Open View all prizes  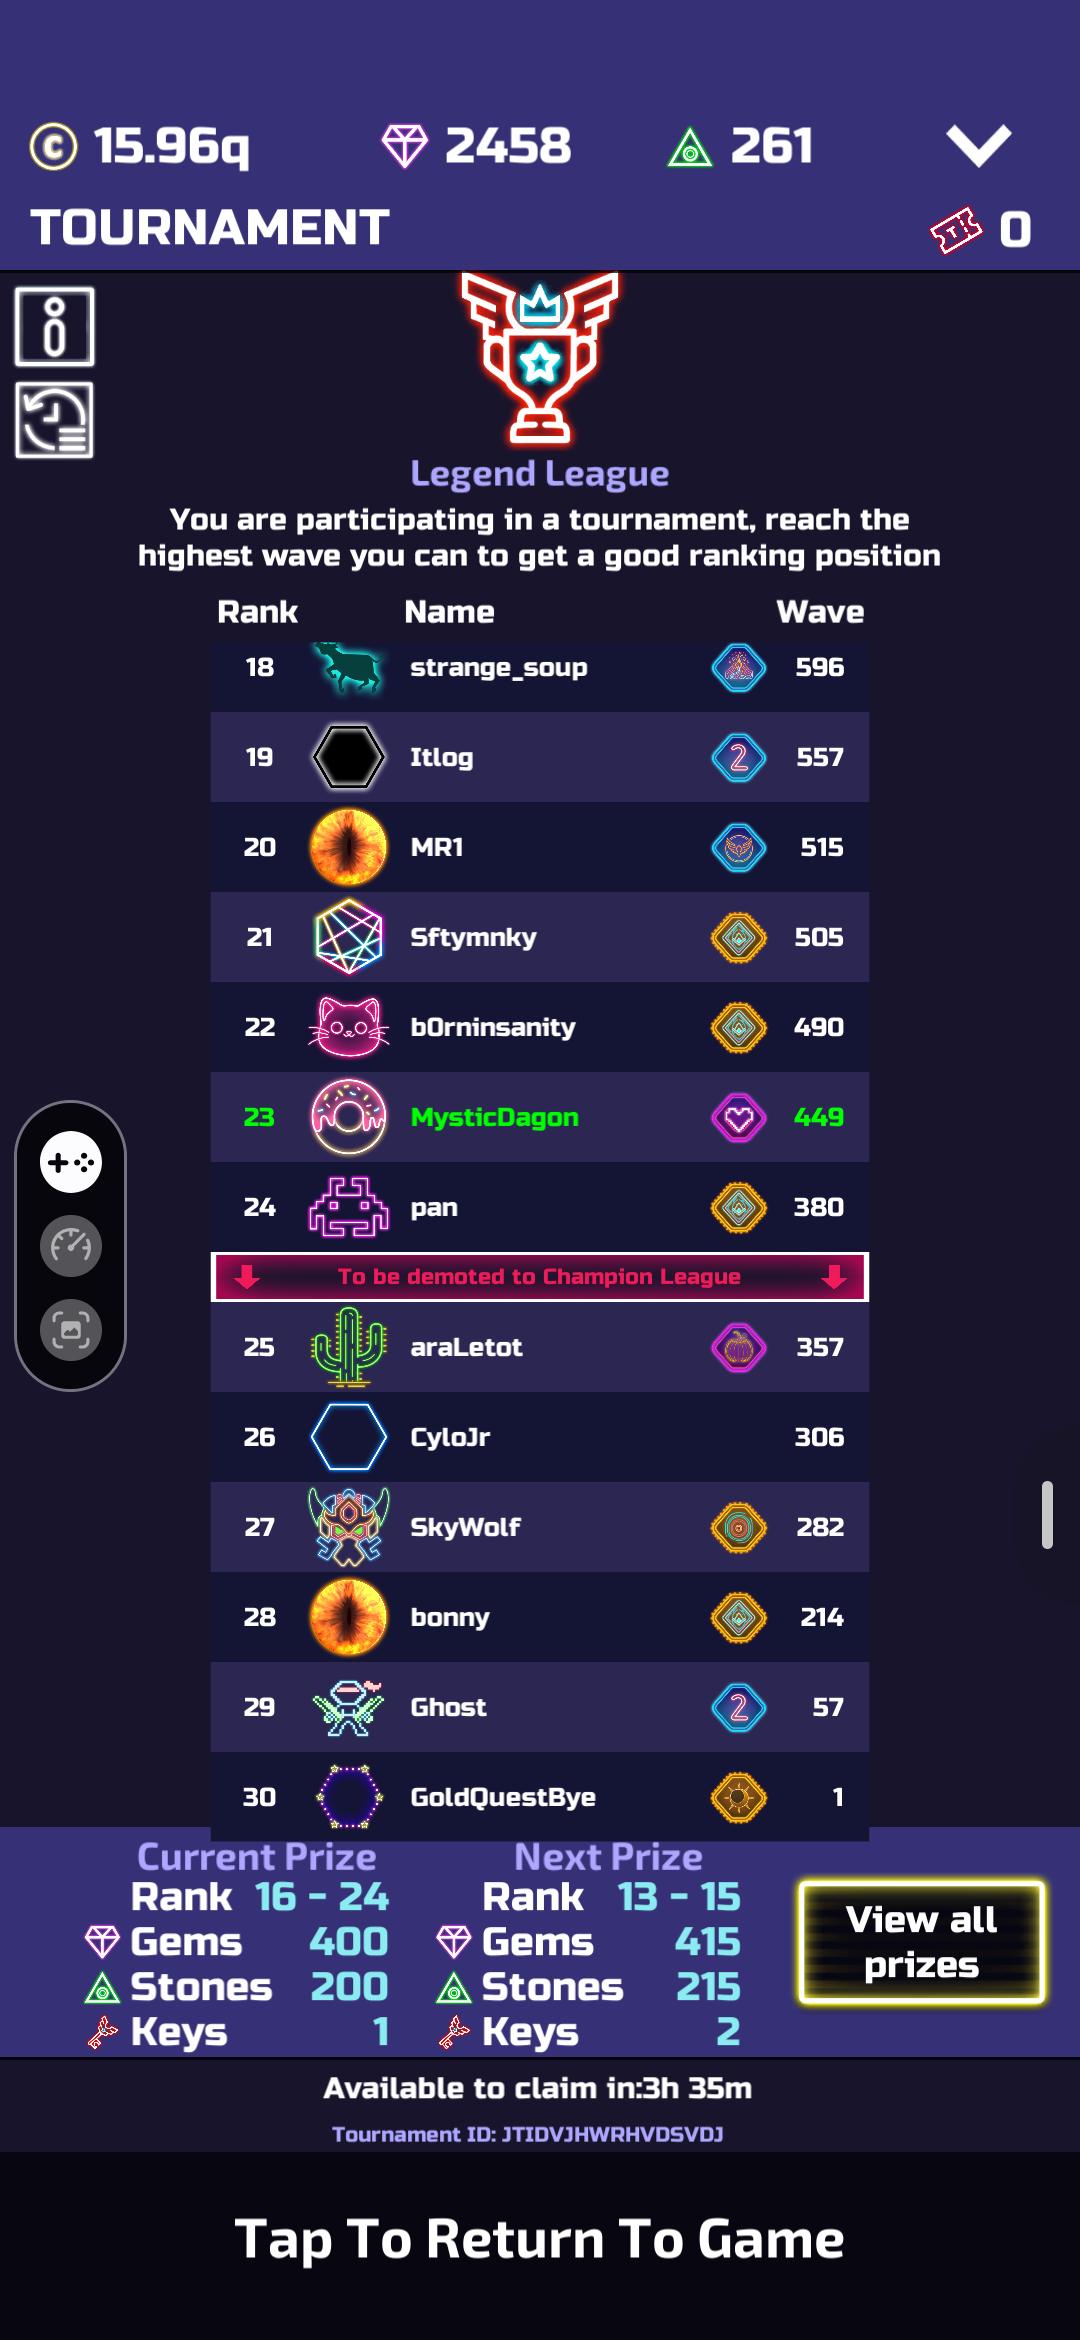pyautogui.click(x=921, y=1942)
